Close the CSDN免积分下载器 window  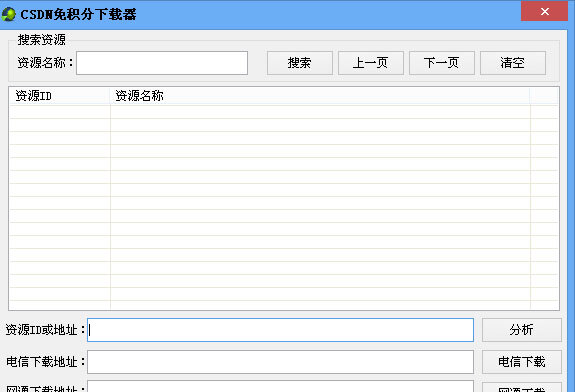click(x=544, y=11)
